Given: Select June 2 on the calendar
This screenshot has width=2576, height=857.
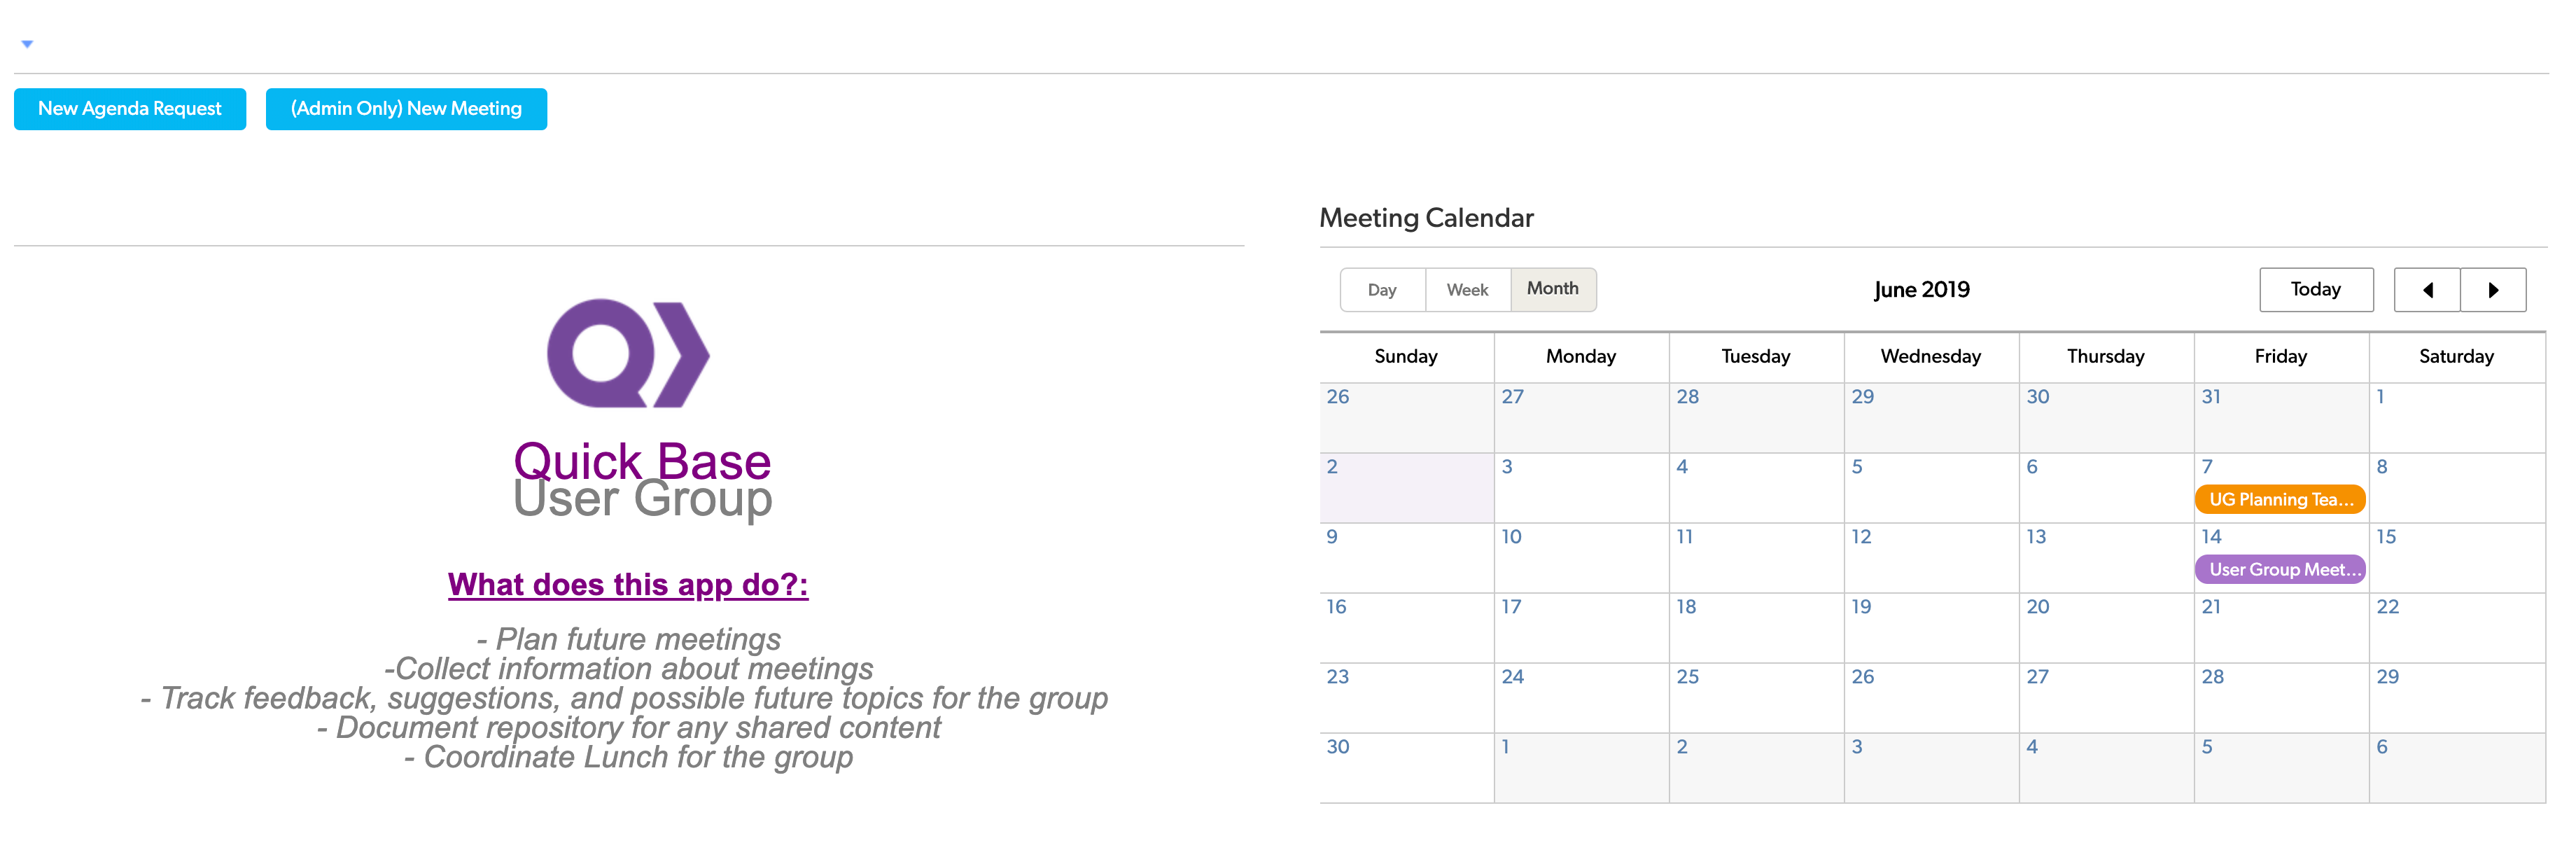Looking at the screenshot, I should tap(1407, 488).
